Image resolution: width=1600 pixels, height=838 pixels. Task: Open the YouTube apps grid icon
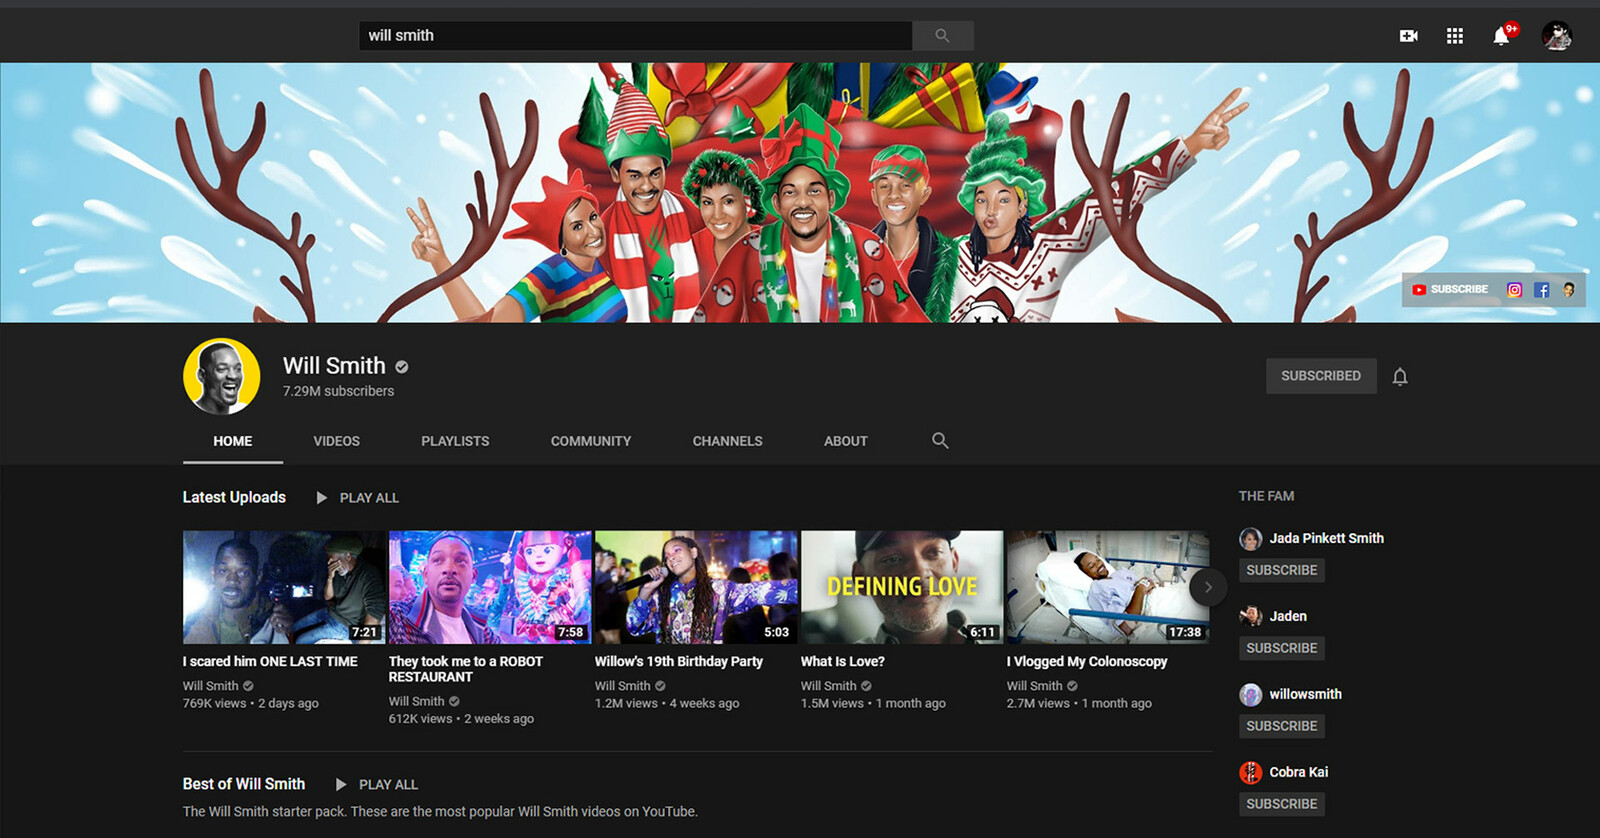coord(1455,36)
